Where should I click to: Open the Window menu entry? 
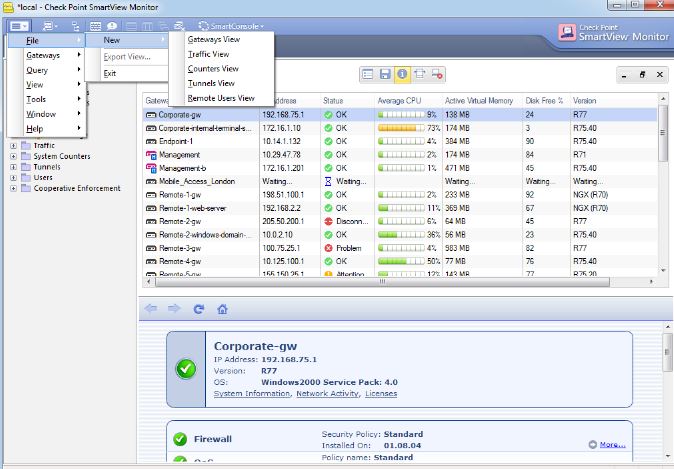(47, 114)
